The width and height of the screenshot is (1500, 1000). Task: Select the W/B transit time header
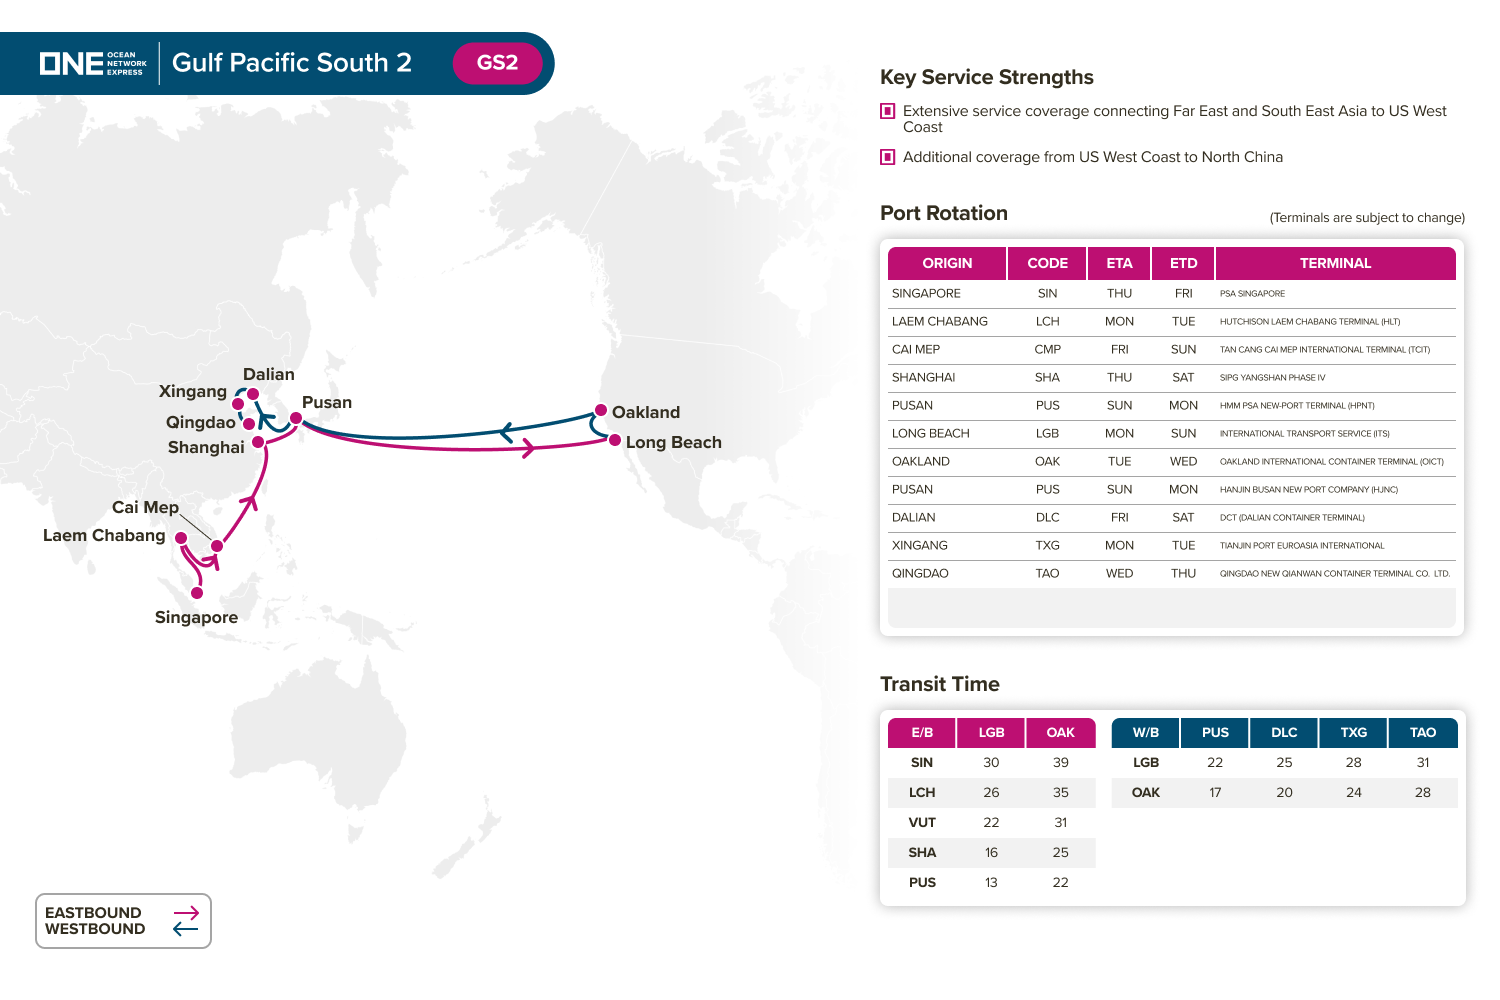pyautogui.click(x=1146, y=733)
